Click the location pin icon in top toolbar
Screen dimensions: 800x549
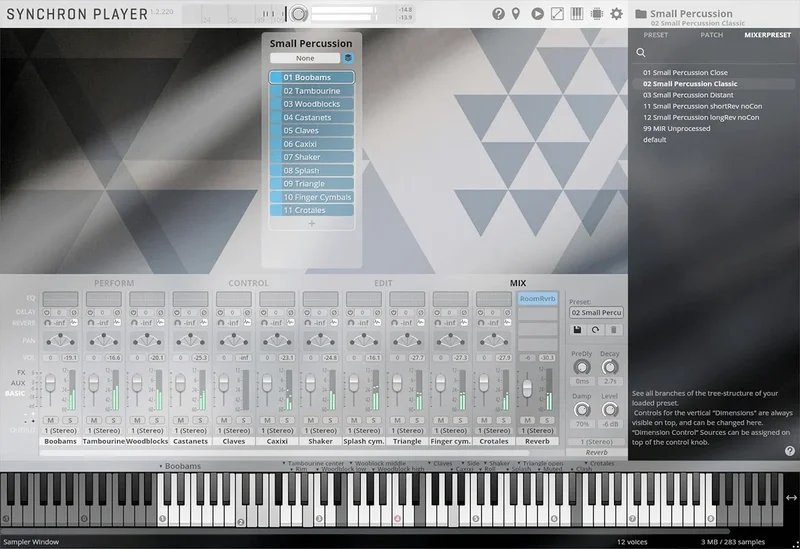click(x=516, y=14)
